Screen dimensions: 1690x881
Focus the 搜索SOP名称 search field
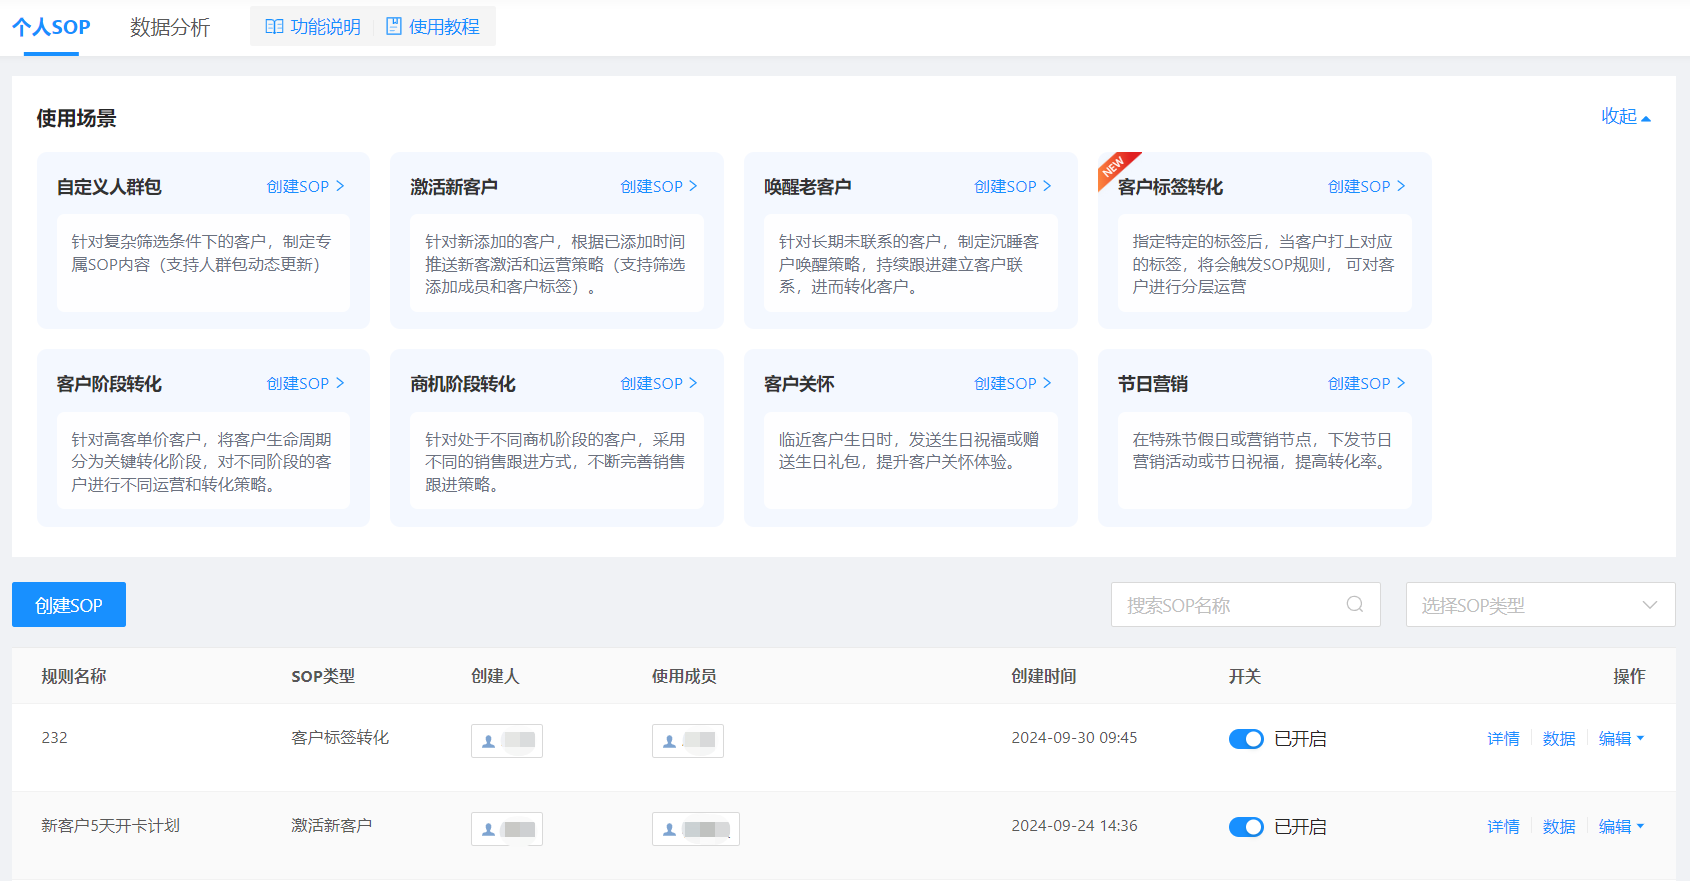pos(1245,605)
